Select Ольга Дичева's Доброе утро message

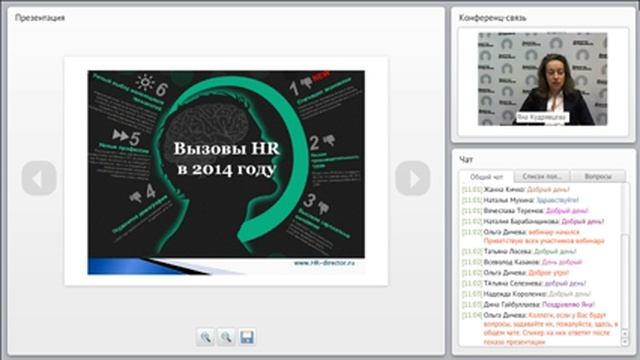516,273
